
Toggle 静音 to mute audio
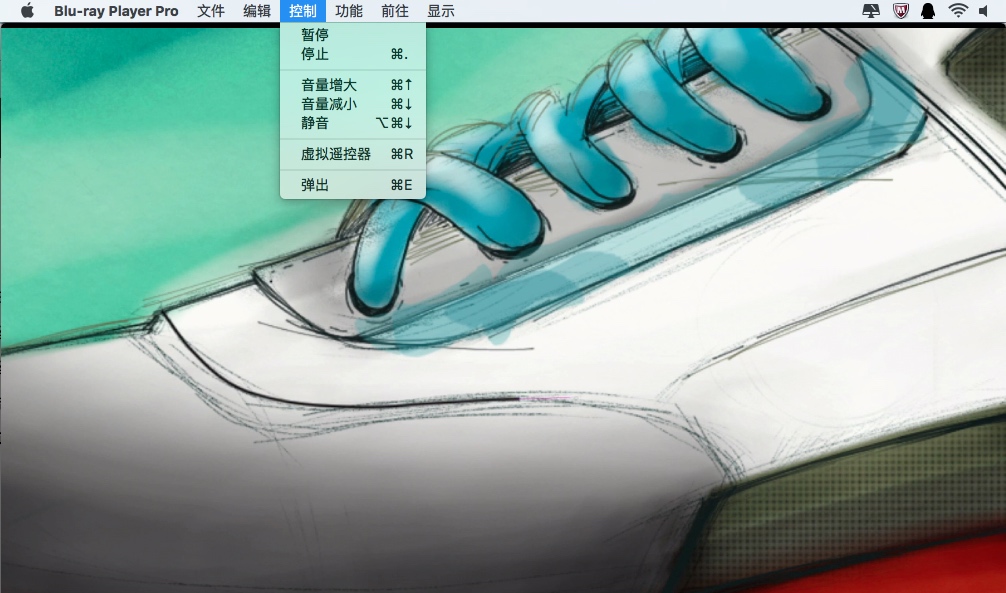315,123
